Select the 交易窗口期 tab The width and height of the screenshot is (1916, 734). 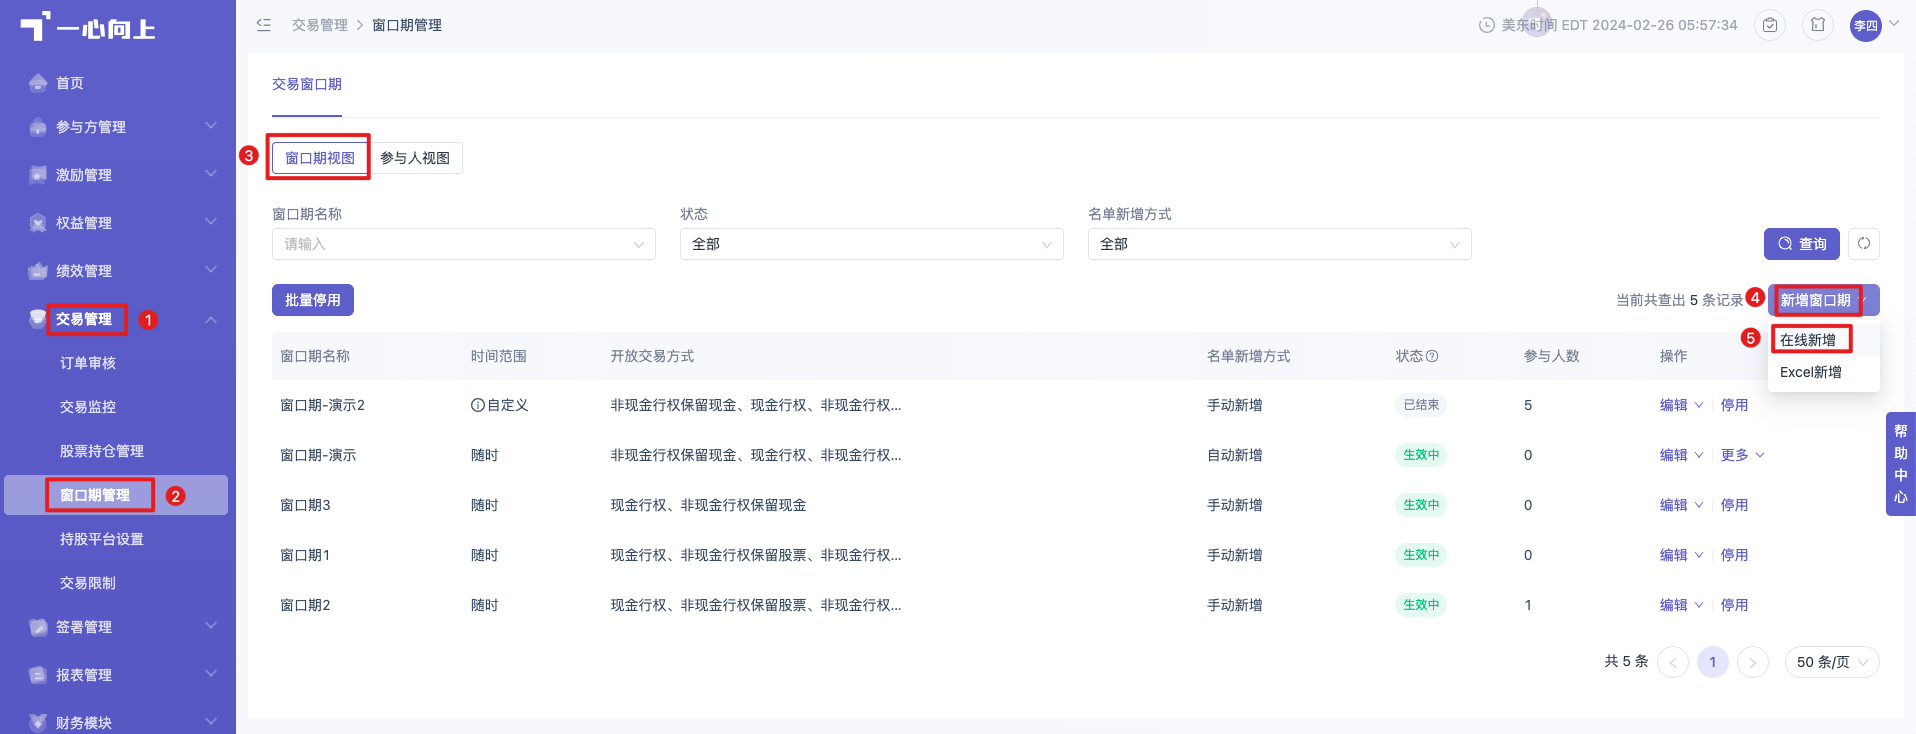tap(307, 84)
